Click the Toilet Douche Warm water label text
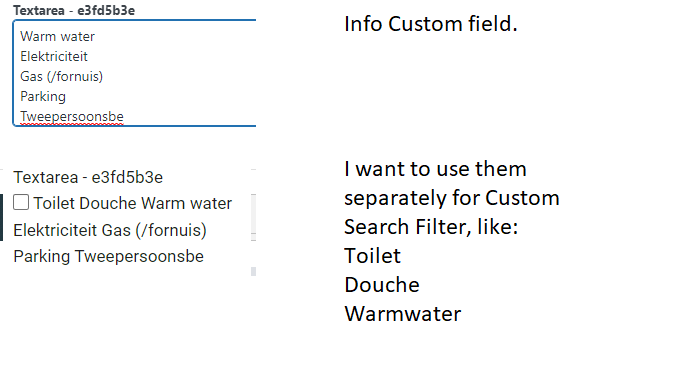The height and width of the screenshot is (385, 678). pyautogui.click(x=133, y=203)
